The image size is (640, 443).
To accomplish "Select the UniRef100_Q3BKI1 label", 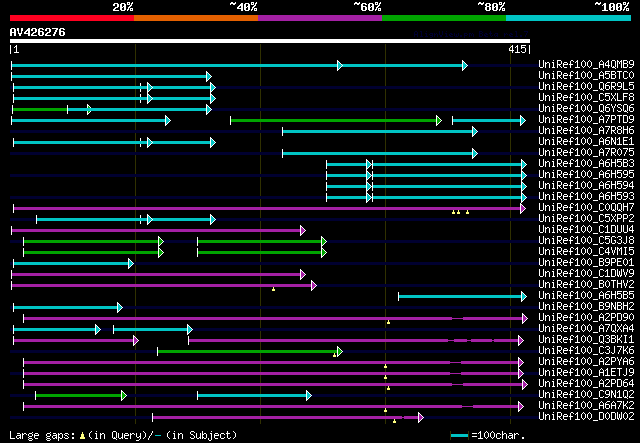I will tap(586, 340).
